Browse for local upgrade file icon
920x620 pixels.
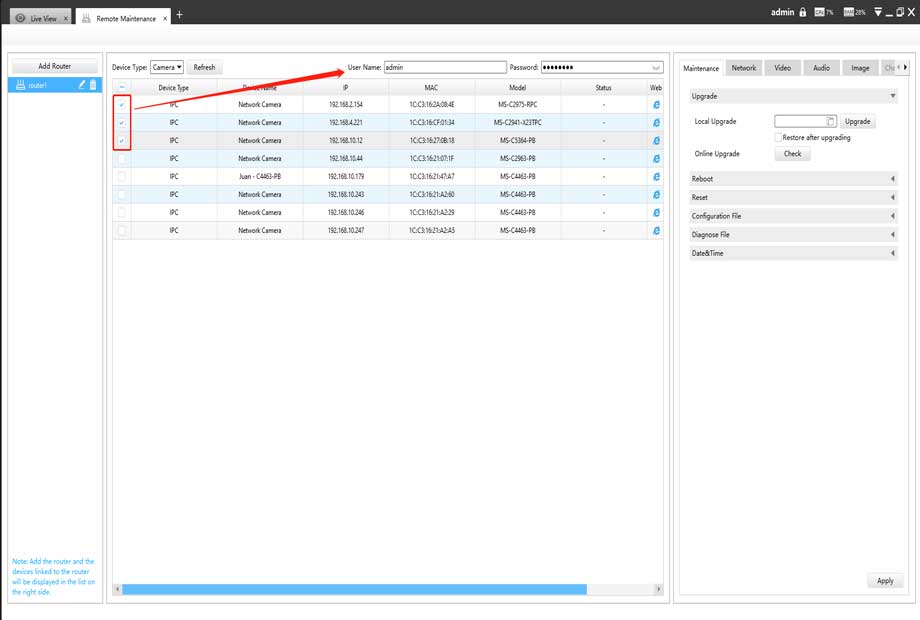(830, 121)
